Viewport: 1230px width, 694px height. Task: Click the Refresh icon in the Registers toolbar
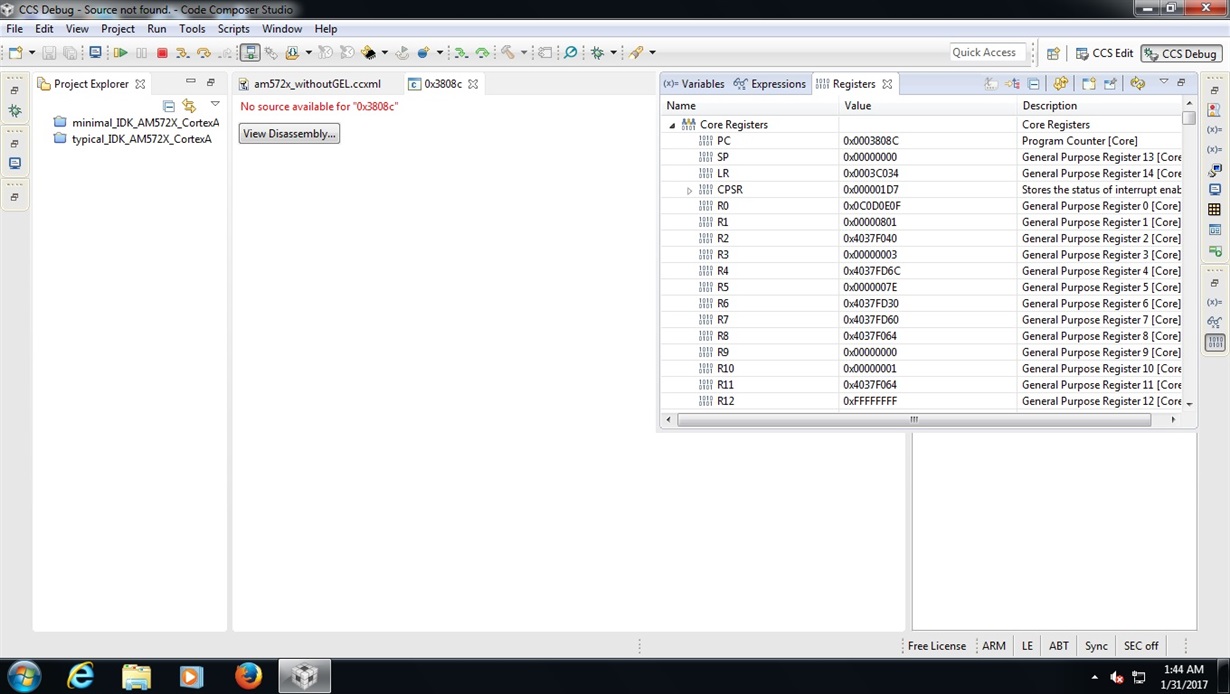click(x=1061, y=84)
